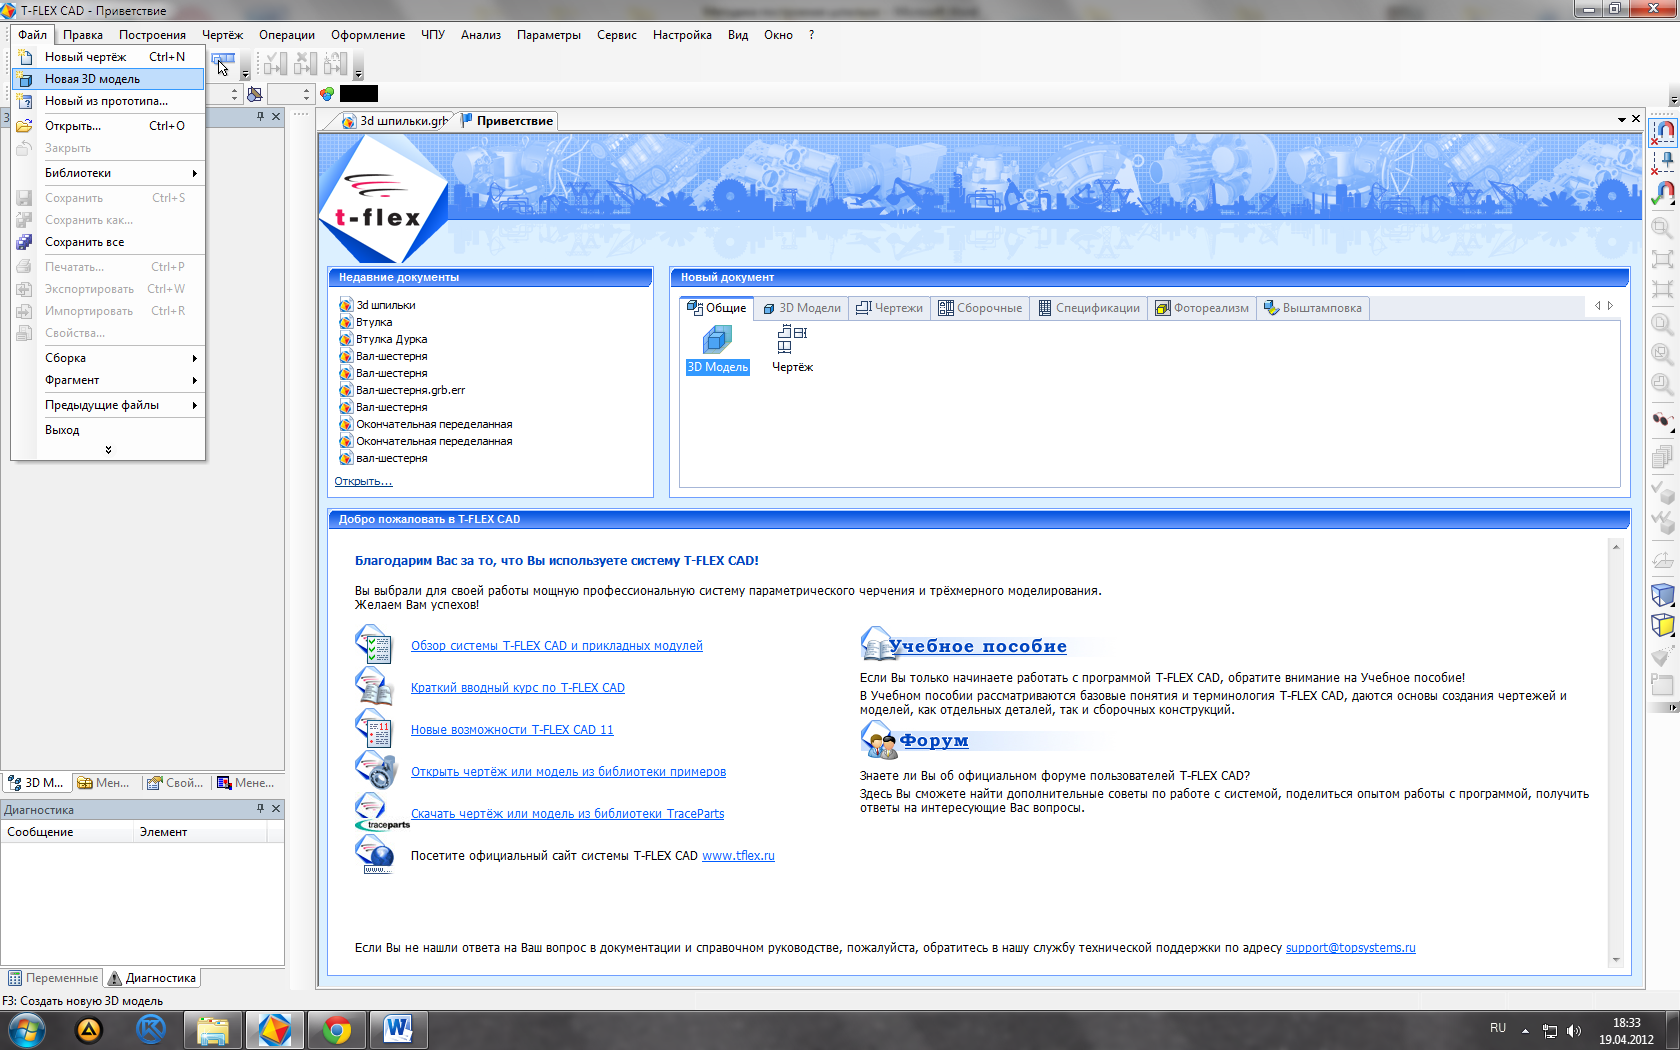Switch to the Сборочные tab
This screenshot has width=1680, height=1050.
point(981,308)
